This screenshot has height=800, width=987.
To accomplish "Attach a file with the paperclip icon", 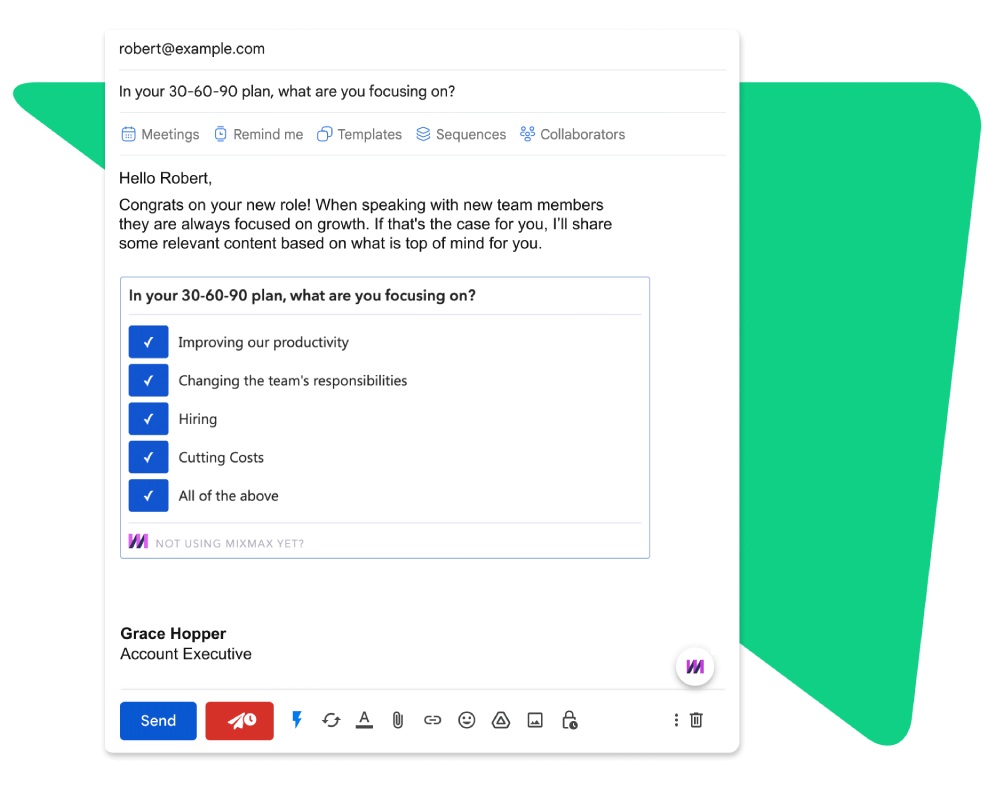I will tap(398, 720).
